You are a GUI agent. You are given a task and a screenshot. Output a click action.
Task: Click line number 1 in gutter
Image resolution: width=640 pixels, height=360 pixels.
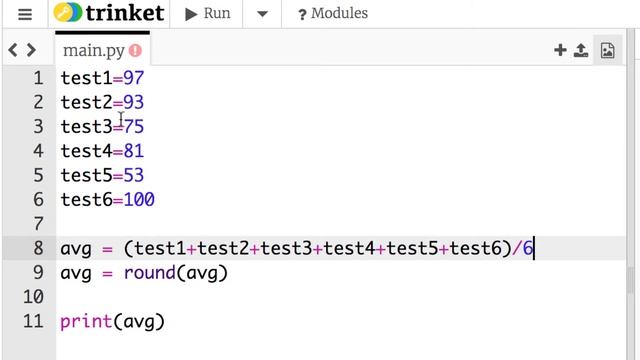[x=39, y=78]
